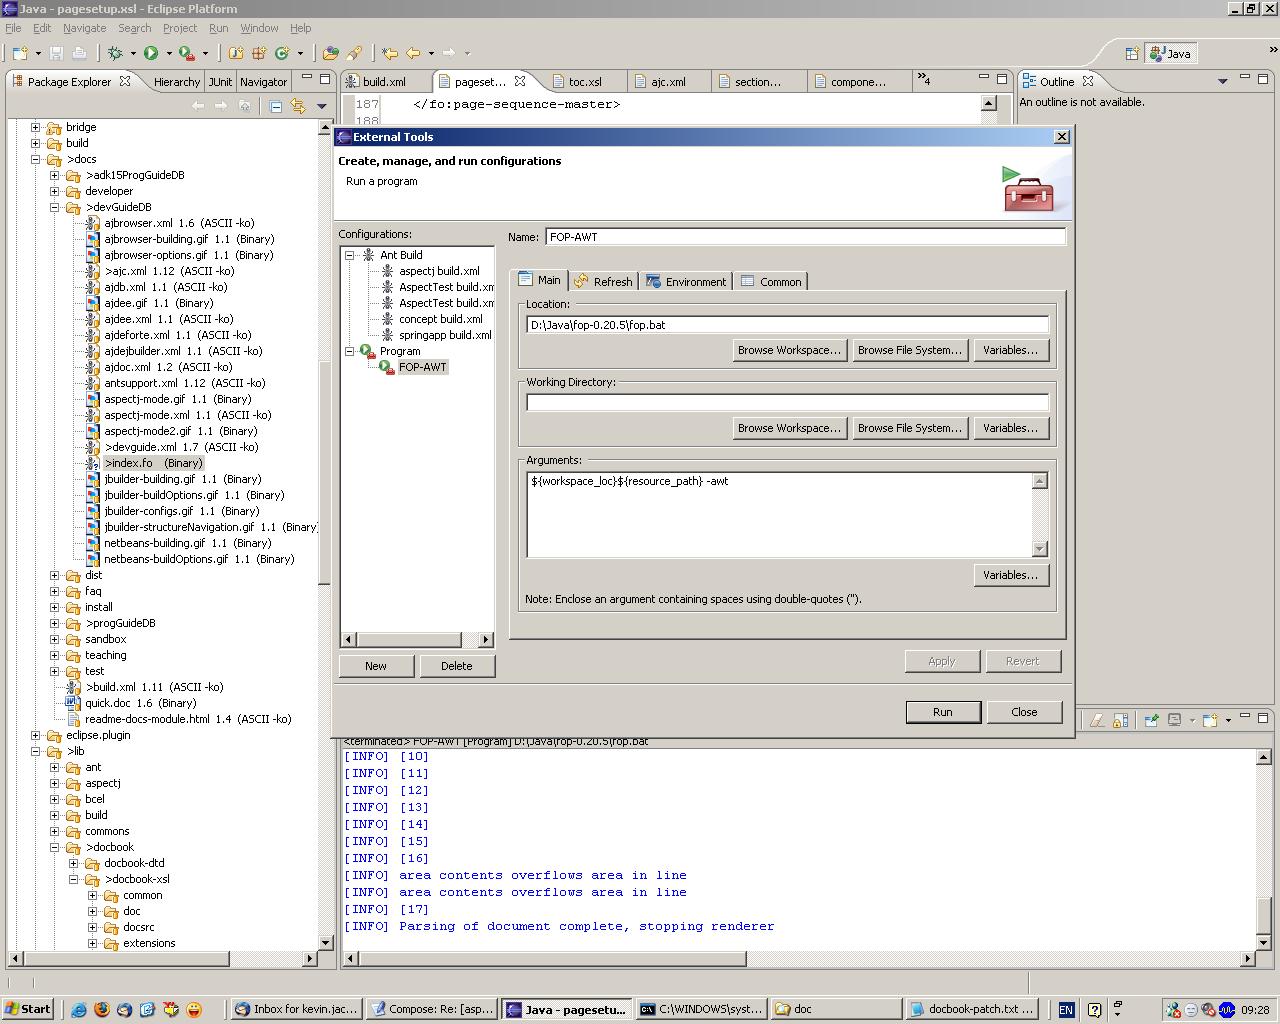1280x1024 pixels.
Task: Select the aspectj build.xml configuration
Action: point(439,271)
